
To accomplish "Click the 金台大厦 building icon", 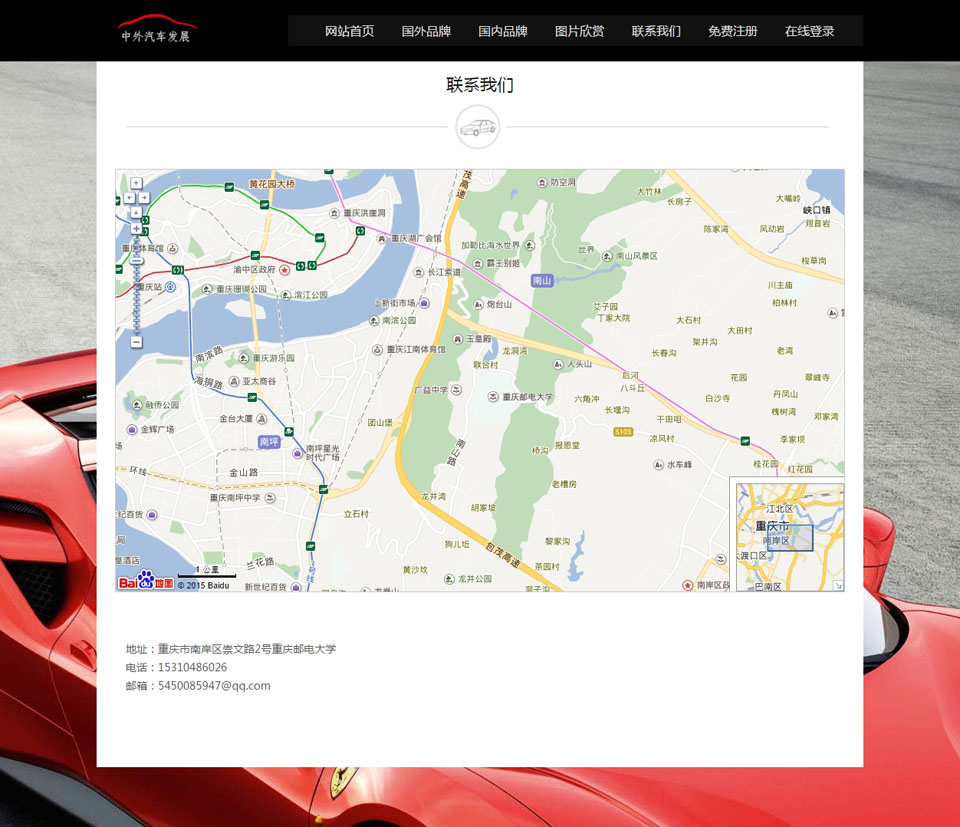I will [261, 419].
